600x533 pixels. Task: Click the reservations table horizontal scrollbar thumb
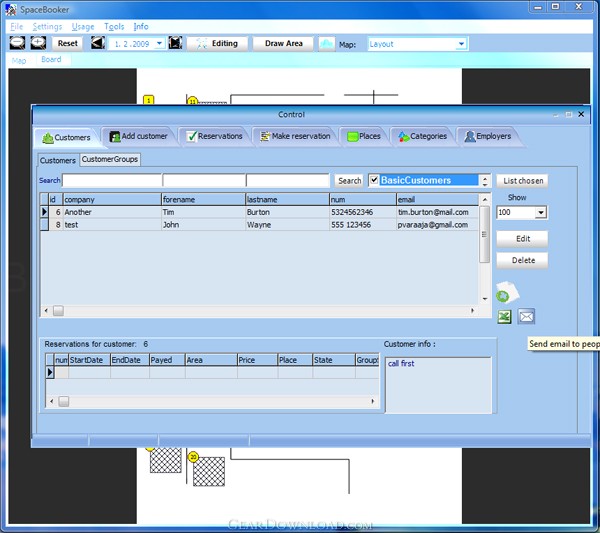point(64,401)
